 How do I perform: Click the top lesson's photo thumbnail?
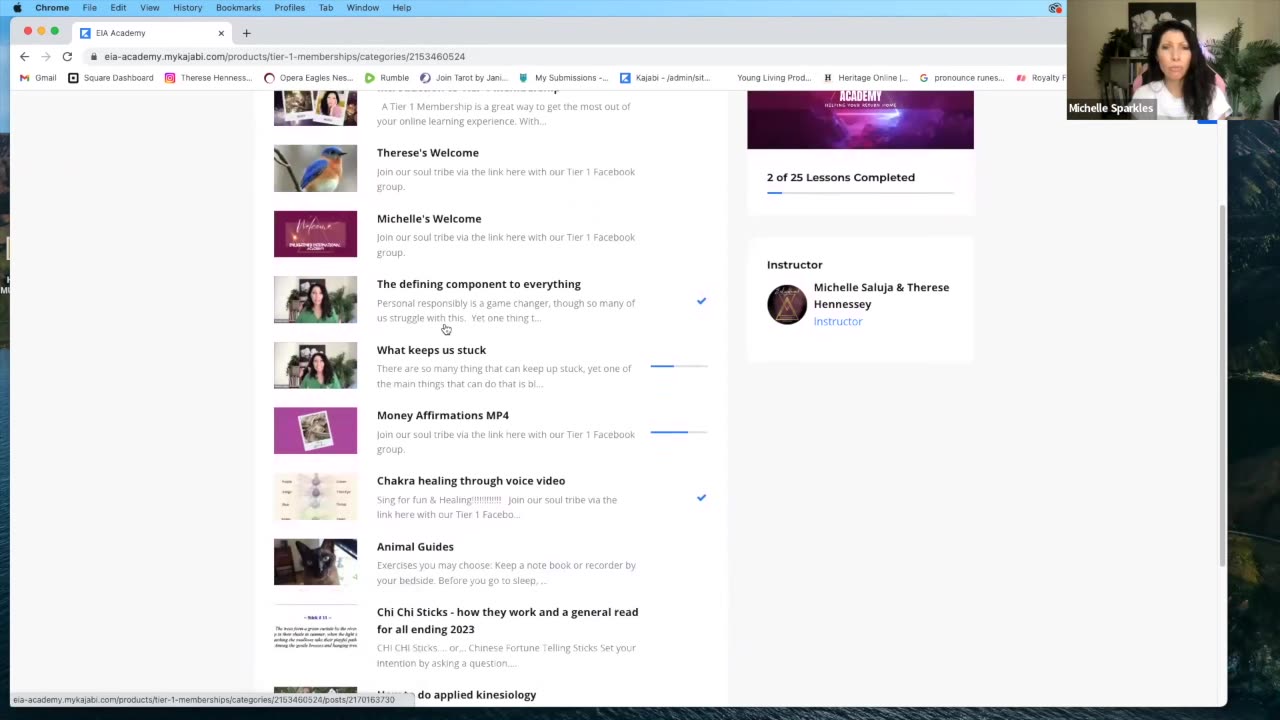tap(315, 108)
